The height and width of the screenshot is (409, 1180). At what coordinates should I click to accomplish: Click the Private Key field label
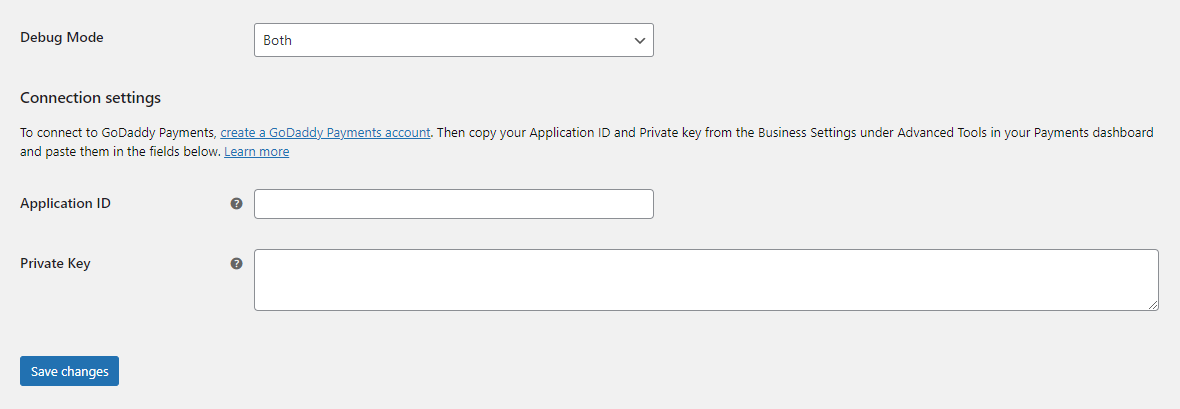click(x=55, y=263)
